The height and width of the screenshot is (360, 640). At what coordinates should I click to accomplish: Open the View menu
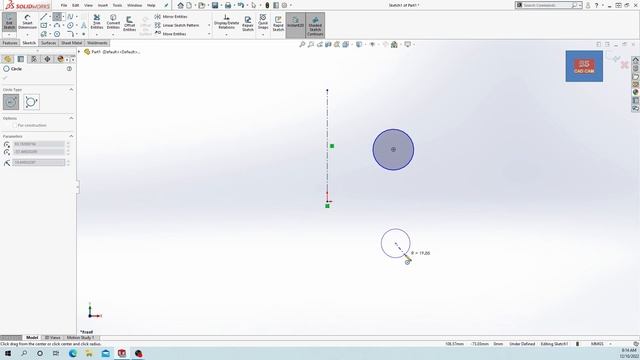pos(88,5)
